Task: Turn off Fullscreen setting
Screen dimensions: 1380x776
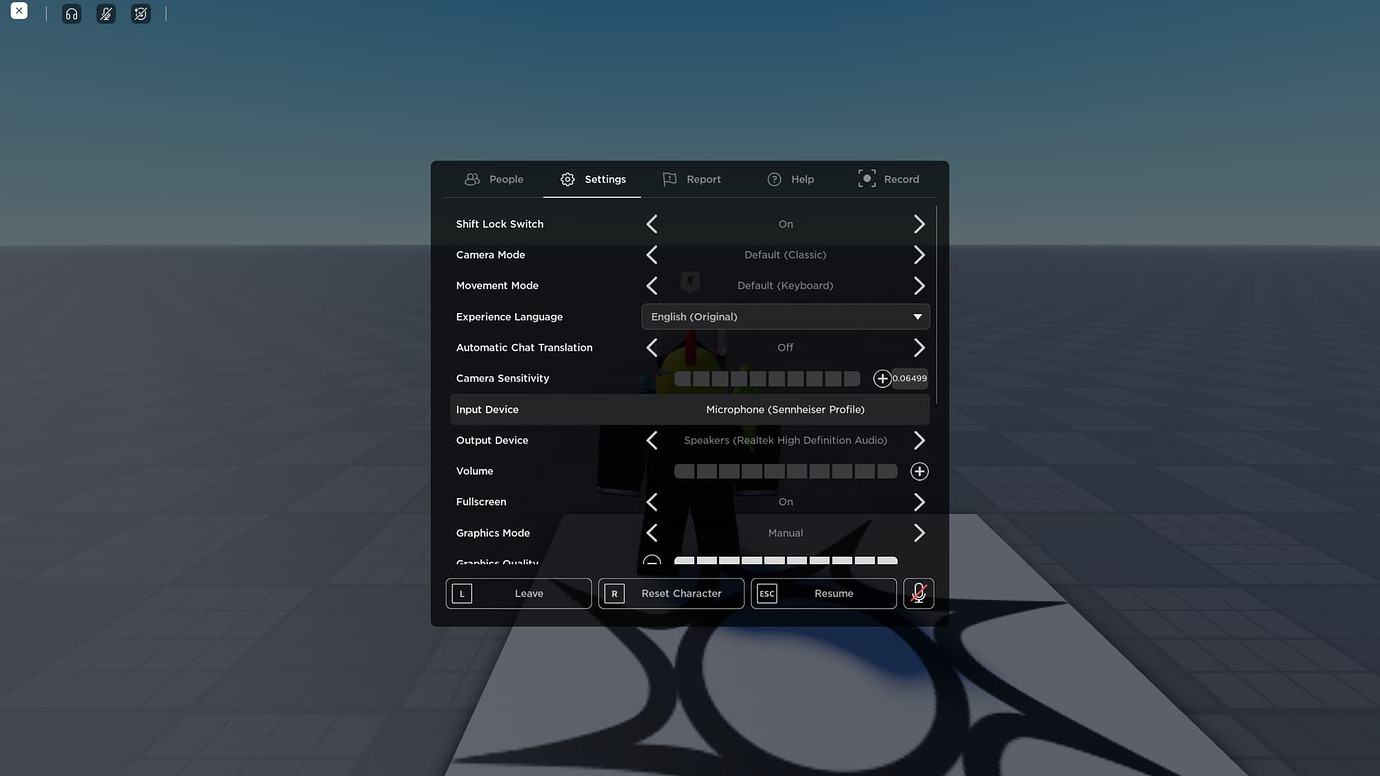Action: 651,501
